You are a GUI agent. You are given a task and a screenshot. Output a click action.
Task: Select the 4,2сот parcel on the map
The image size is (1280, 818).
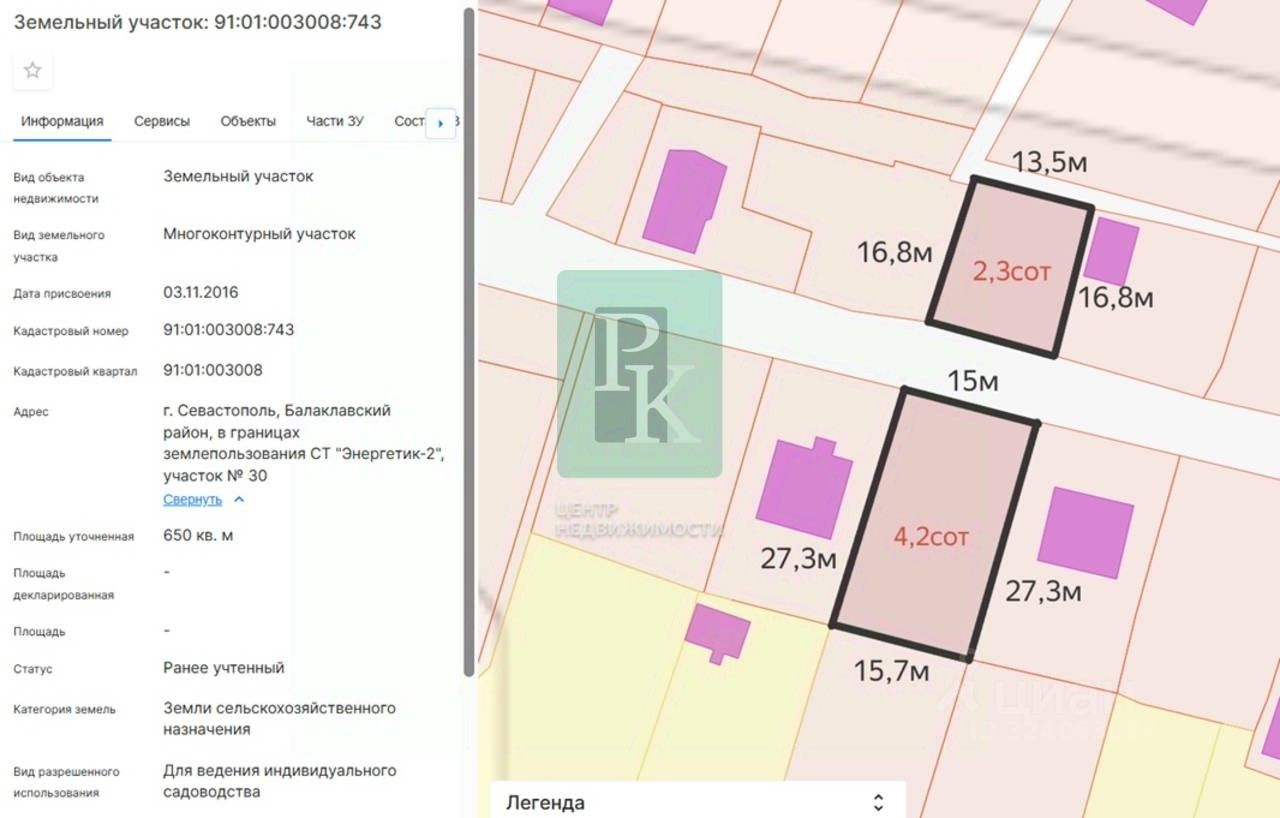tap(935, 525)
